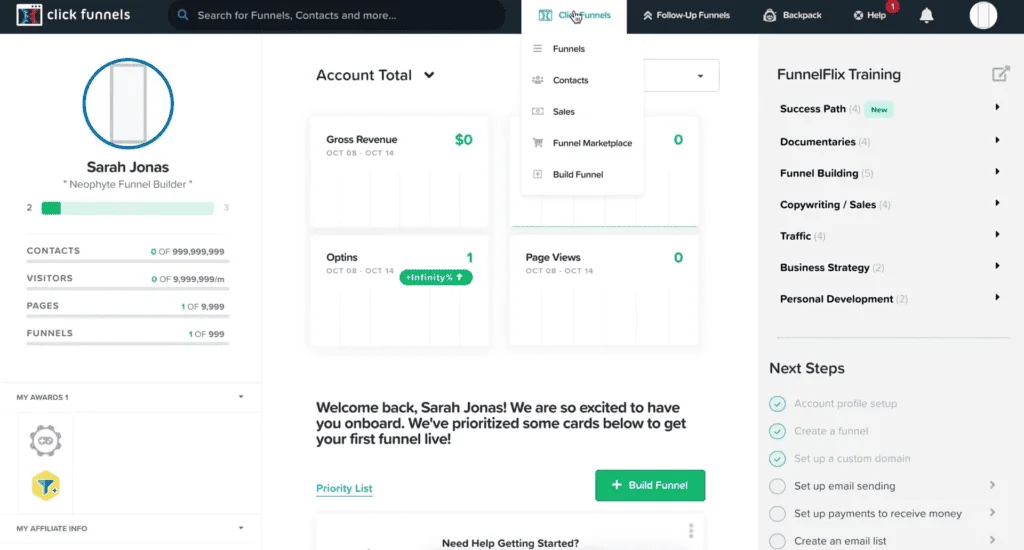The width and height of the screenshot is (1024, 550).
Task: Toggle the Account profile setup checkmark
Action: (777, 404)
